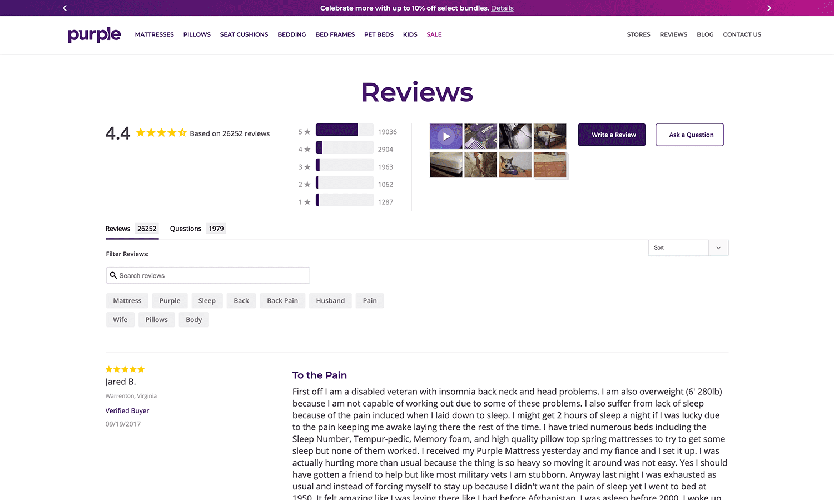The width and height of the screenshot is (834, 500).
Task: Toggle the Back Pain filter tag
Action: [282, 301]
